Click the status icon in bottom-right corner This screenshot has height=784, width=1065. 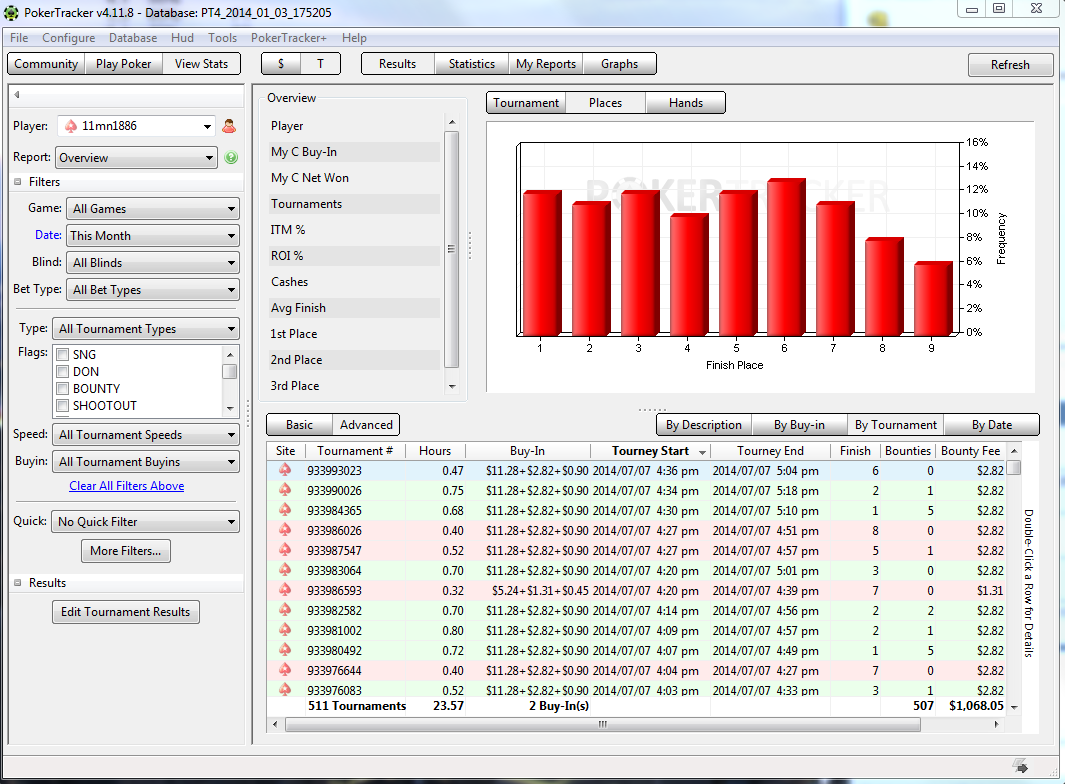[x=1020, y=766]
